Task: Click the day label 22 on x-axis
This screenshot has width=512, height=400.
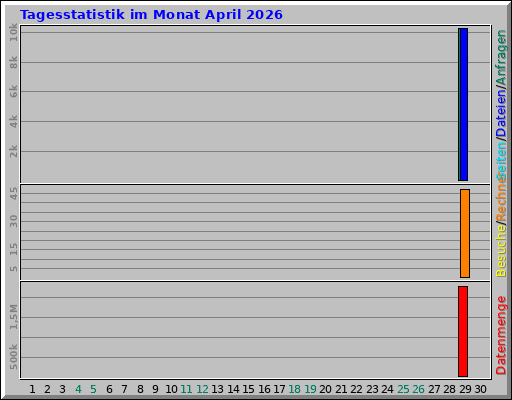Action: pos(356,389)
